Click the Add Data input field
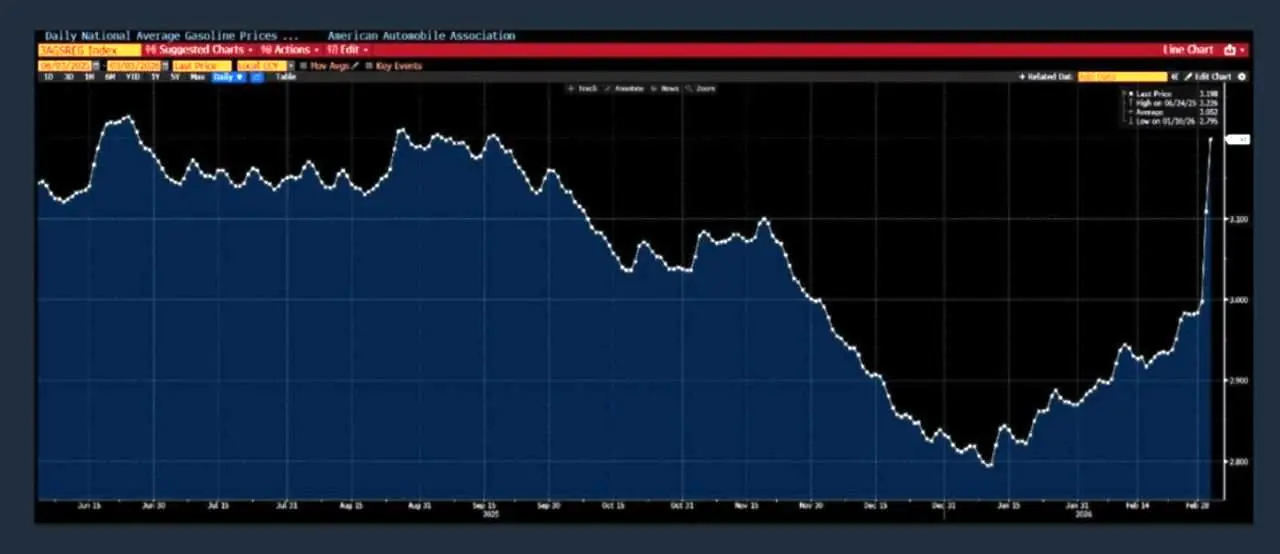The image size is (1280, 554). (x=1121, y=77)
